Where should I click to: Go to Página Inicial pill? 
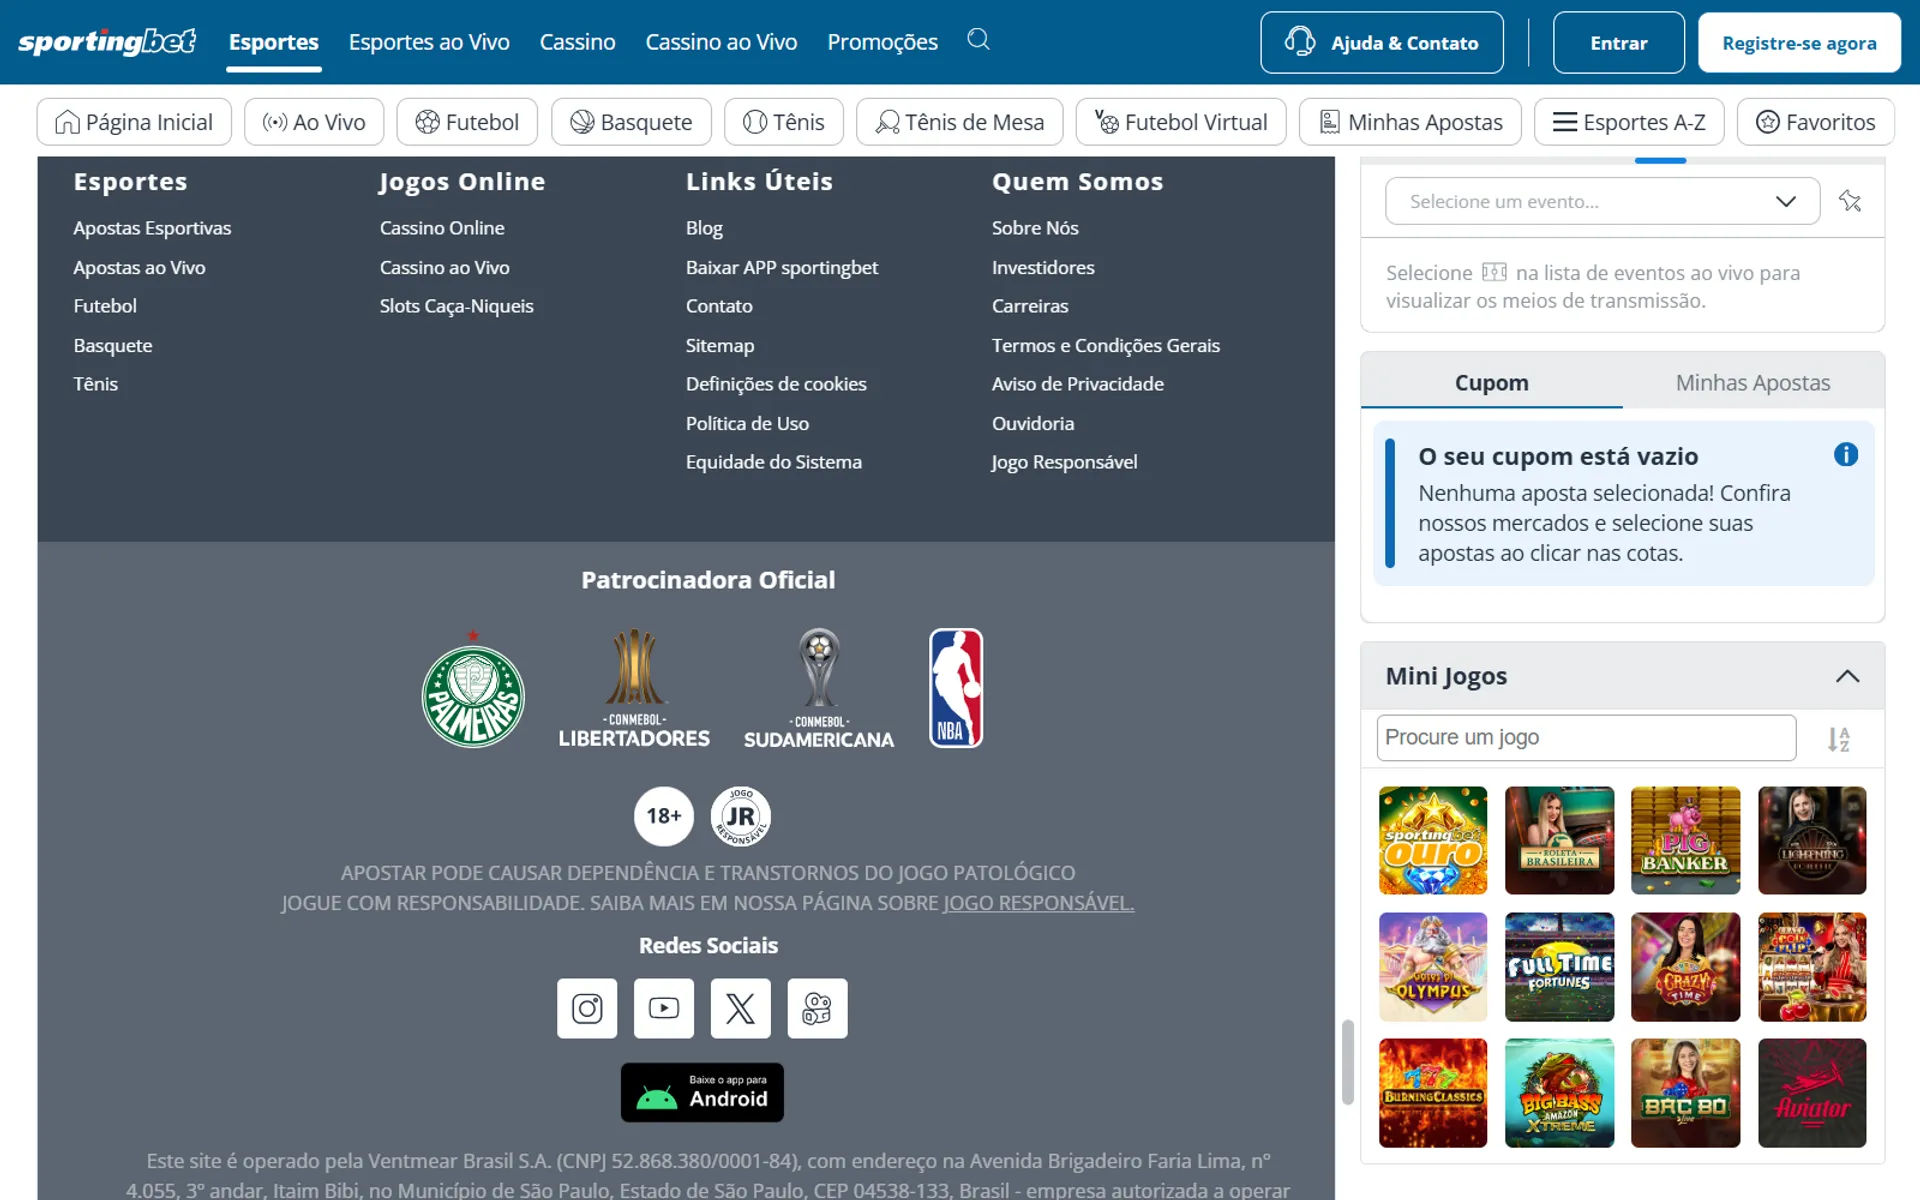(134, 122)
